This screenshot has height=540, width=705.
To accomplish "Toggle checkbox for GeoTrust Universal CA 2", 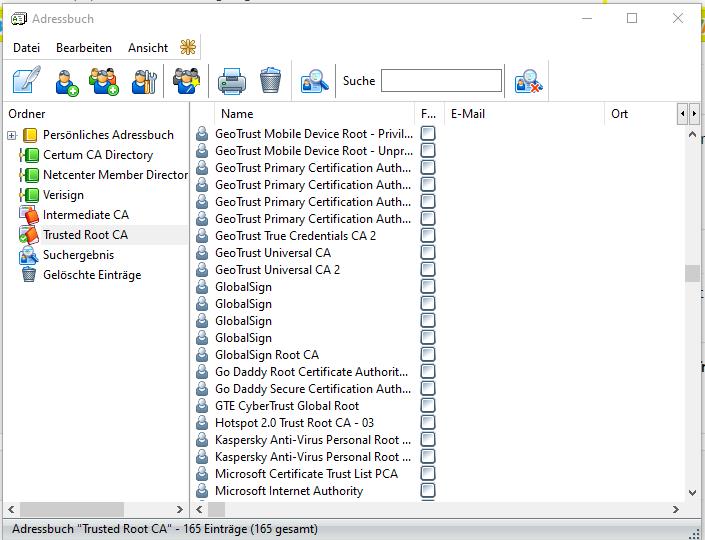I will pos(428,270).
